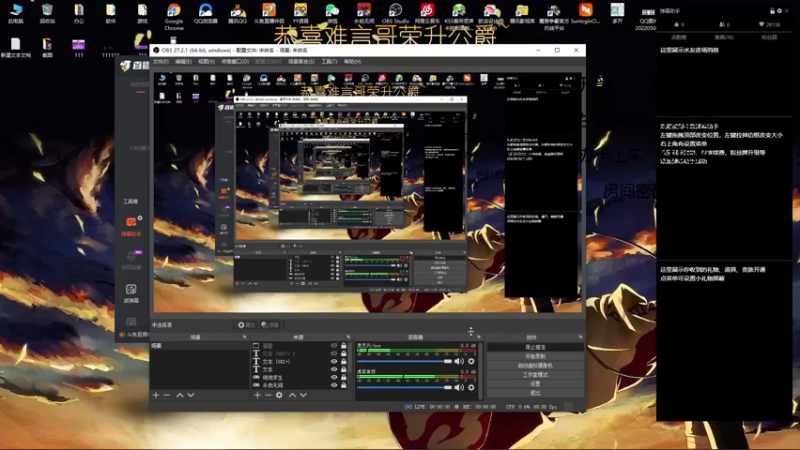Click the OBS preview canvas
The width and height of the screenshot is (800, 450).
click(367, 192)
